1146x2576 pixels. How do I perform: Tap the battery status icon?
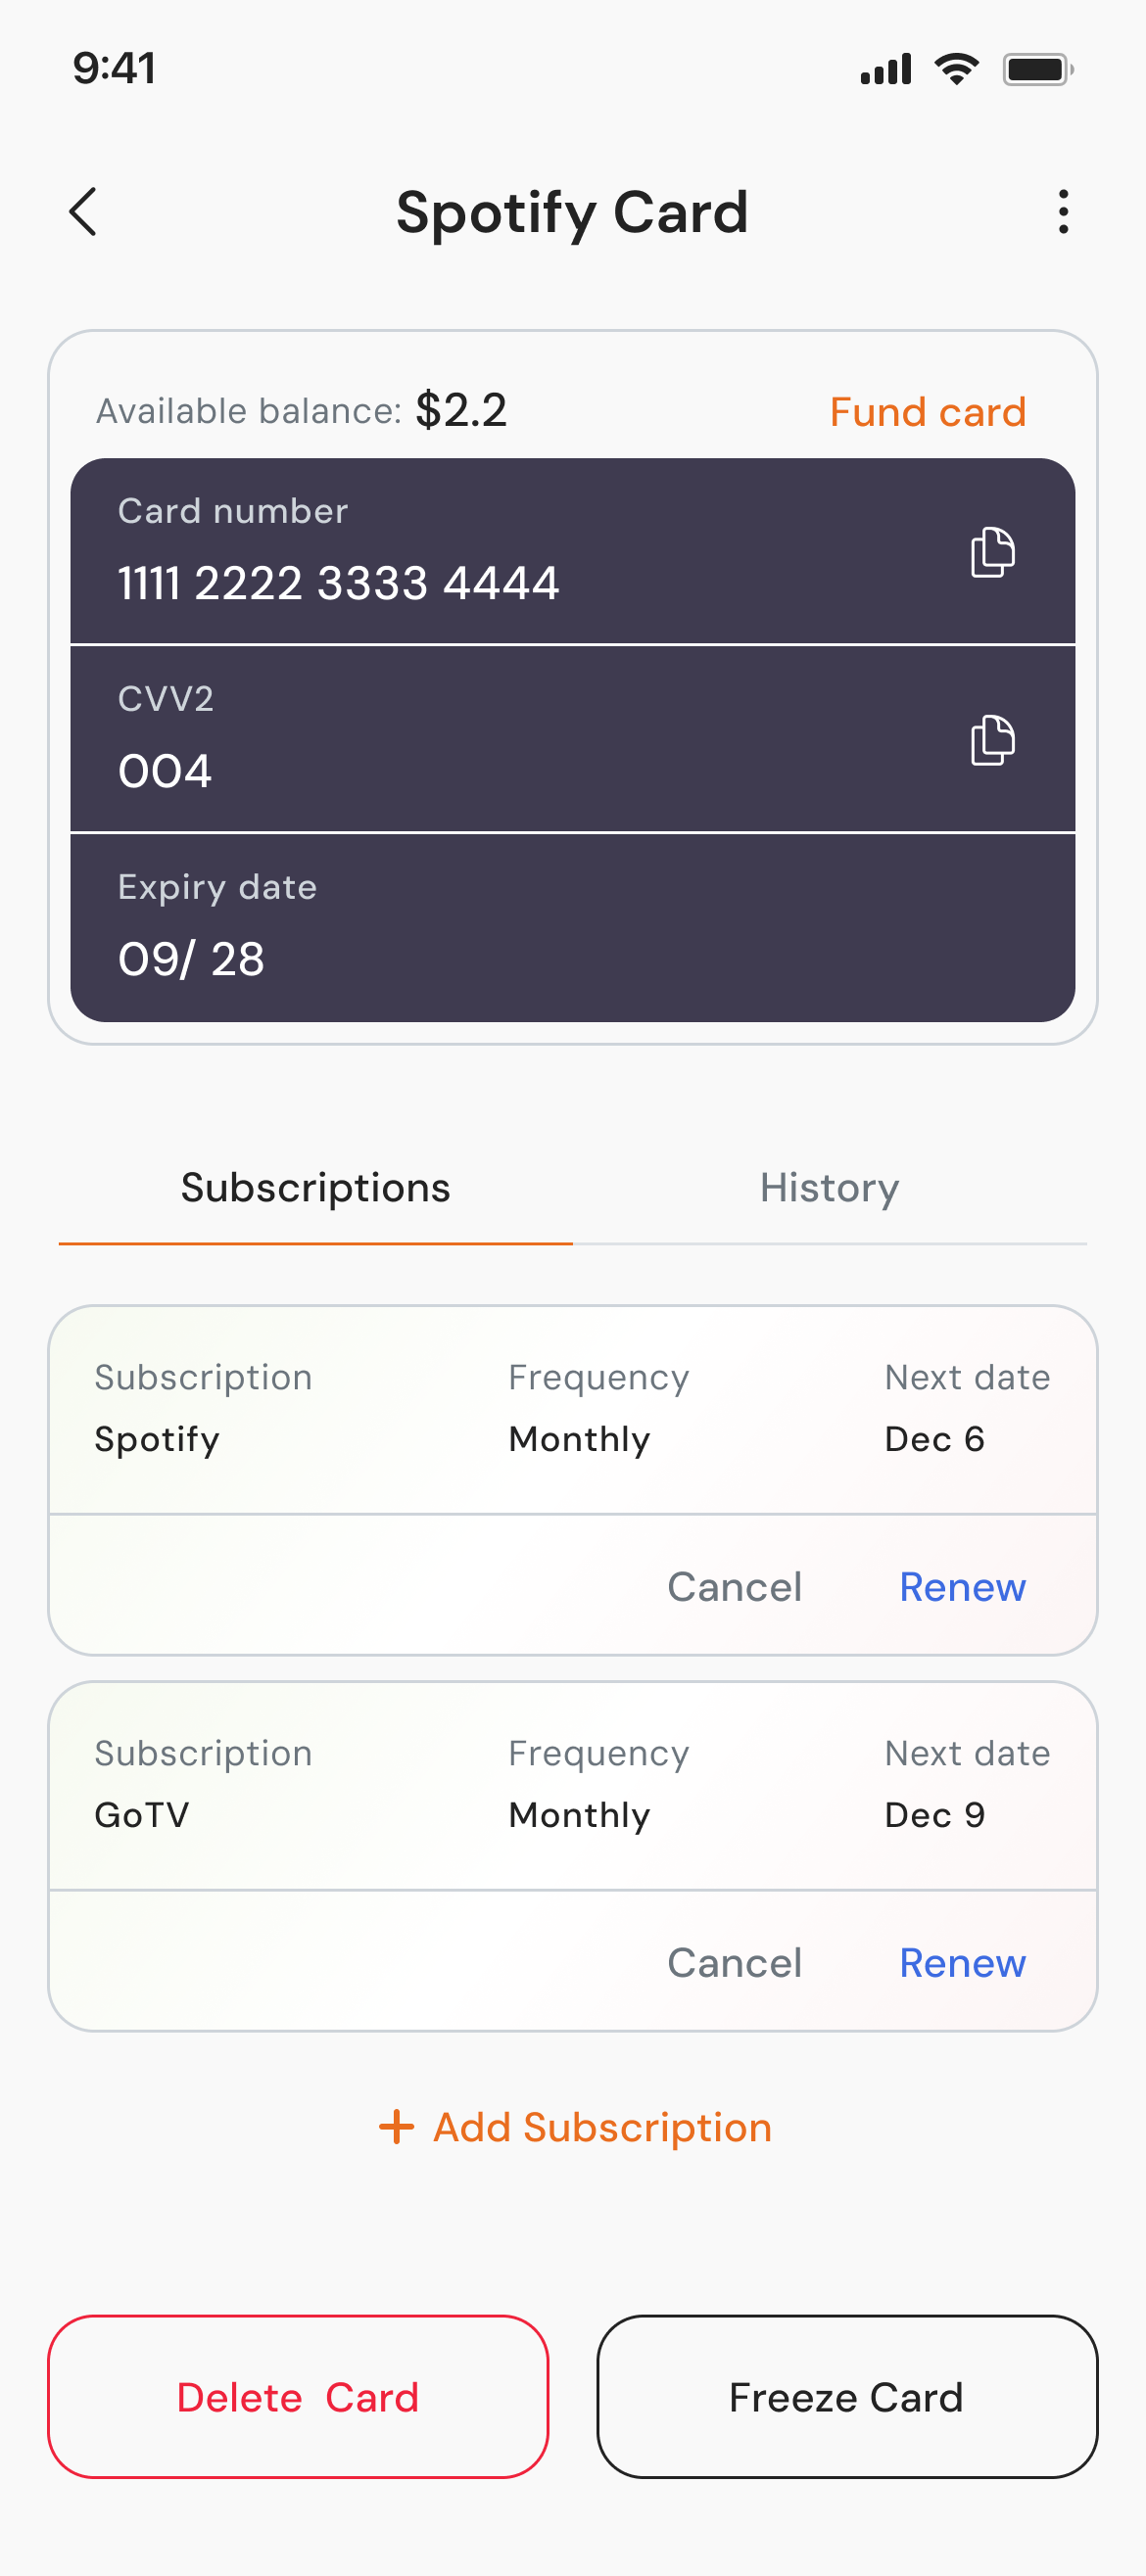(x=1038, y=69)
